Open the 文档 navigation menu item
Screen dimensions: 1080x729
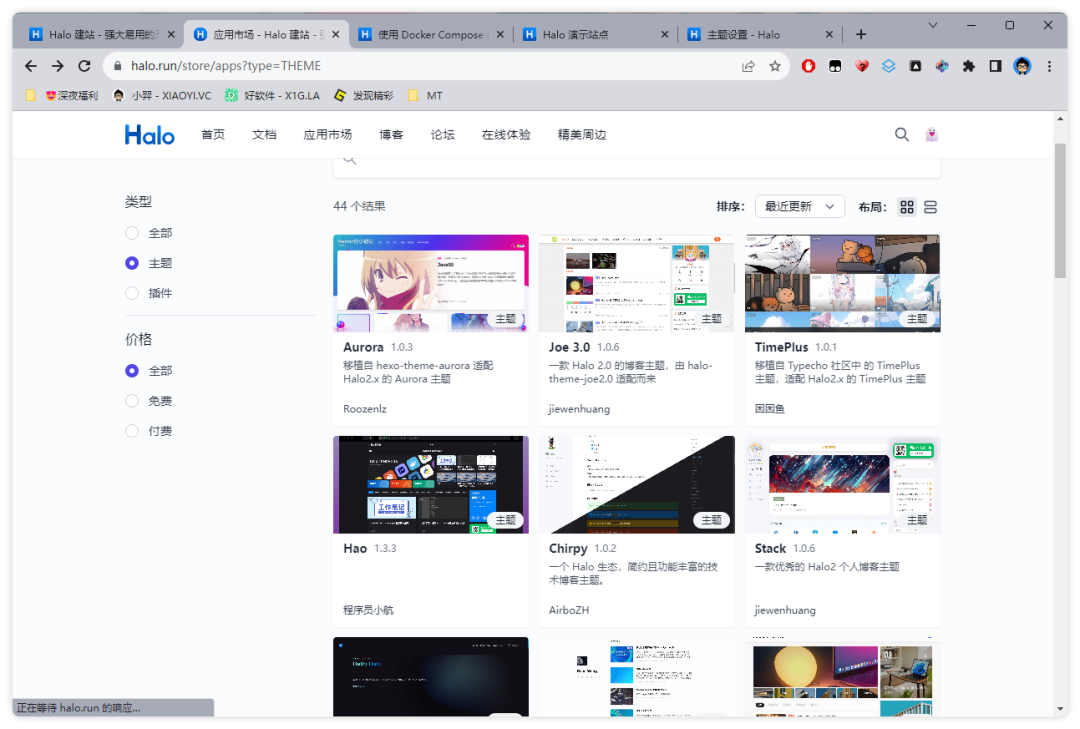coord(264,135)
